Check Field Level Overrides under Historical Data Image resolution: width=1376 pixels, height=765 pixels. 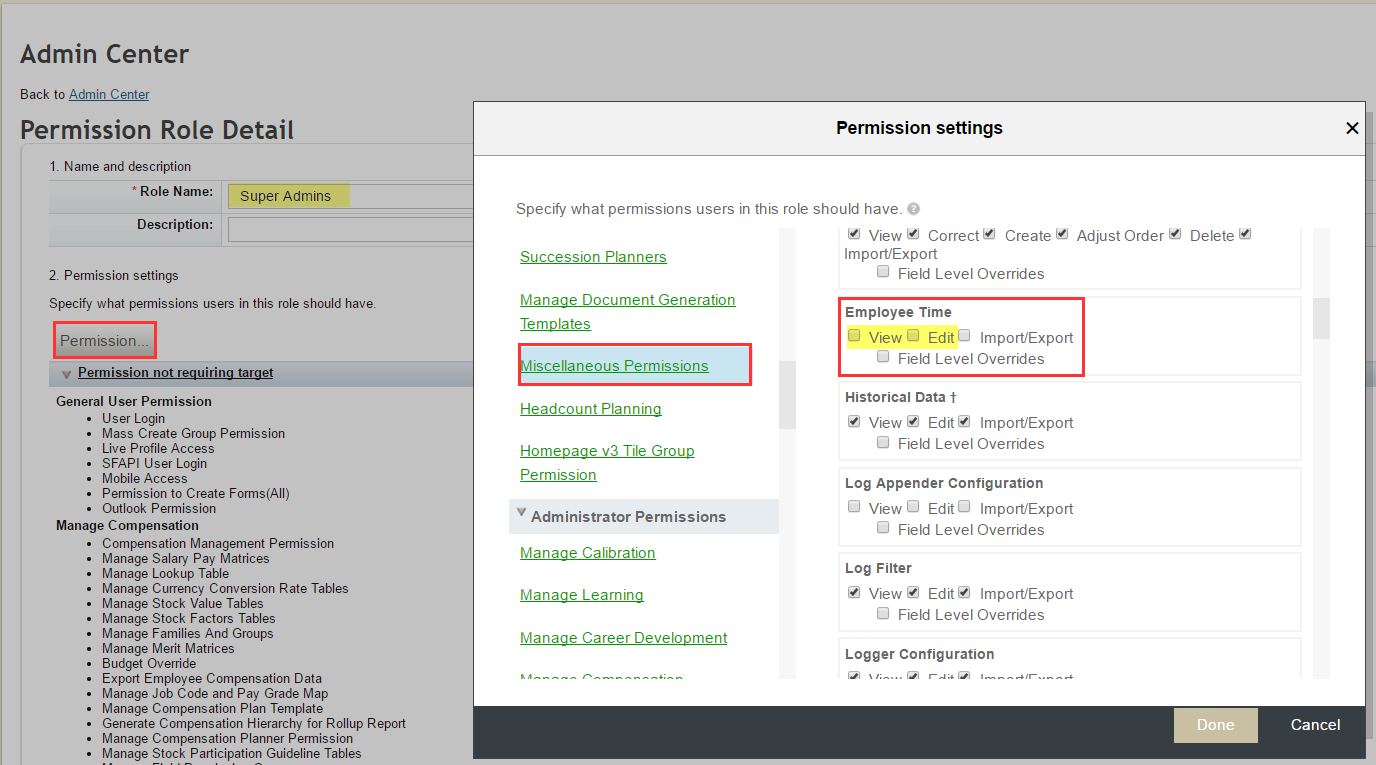tap(883, 442)
